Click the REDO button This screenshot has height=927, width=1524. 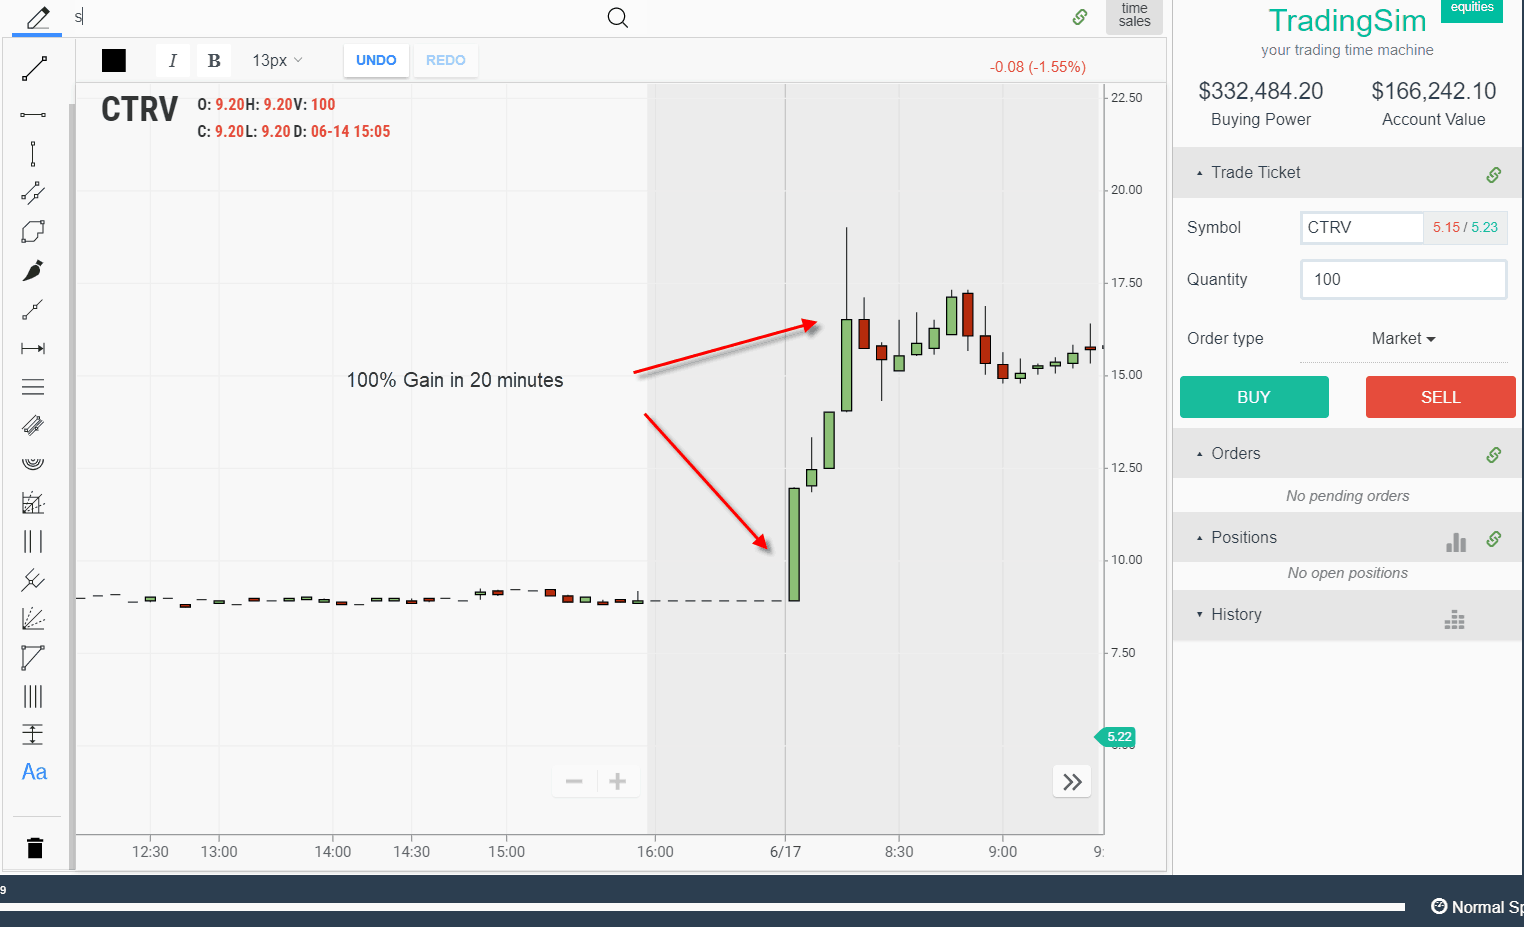click(446, 60)
